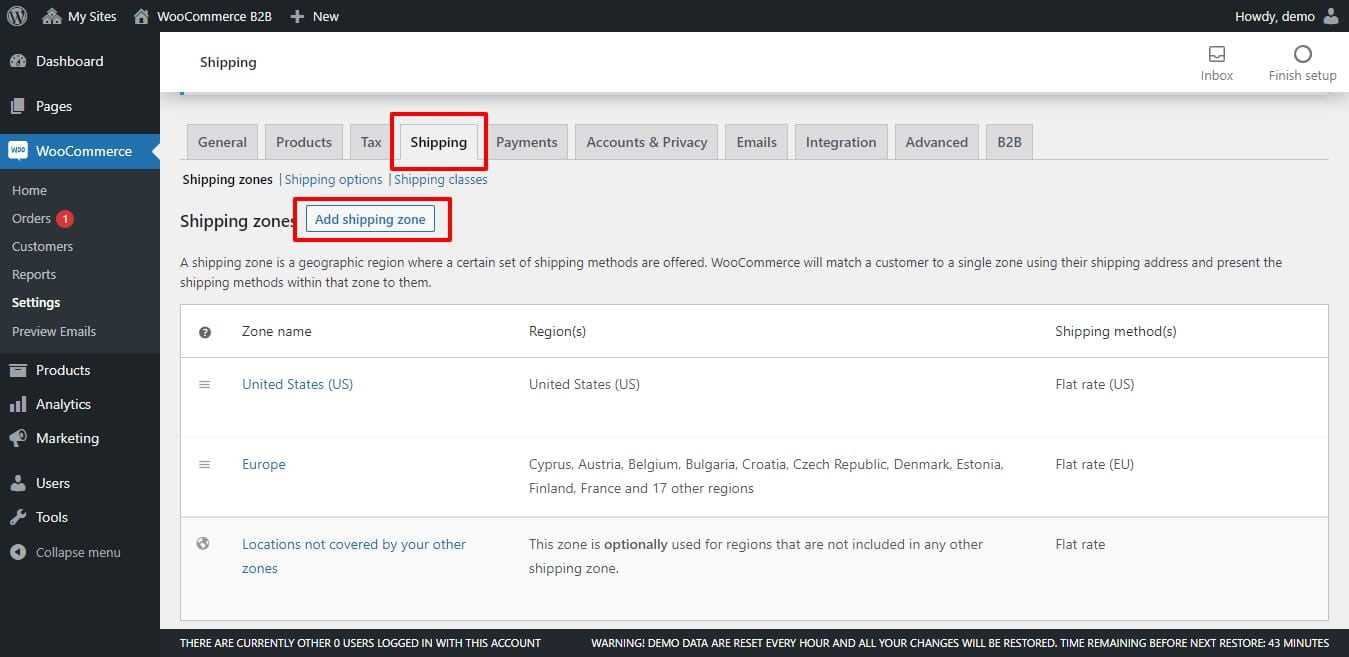The height and width of the screenshot is (657, 1349).
Task: Open the Advanced tab
Action: (x=937, y=142)
